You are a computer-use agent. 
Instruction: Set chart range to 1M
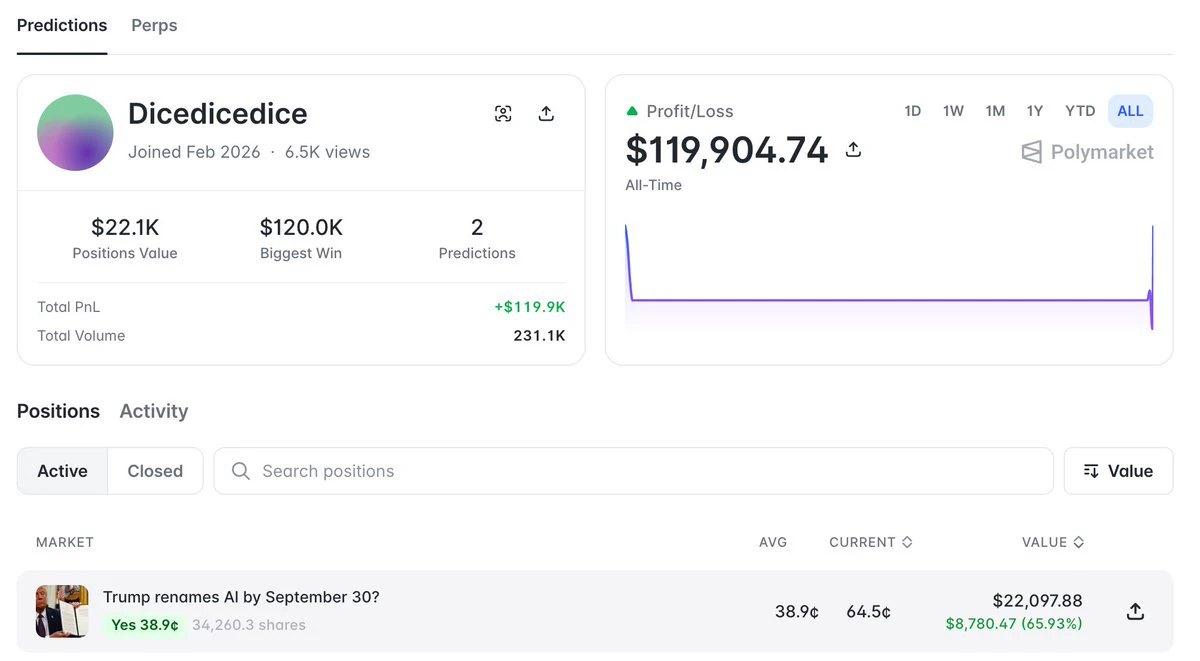coord(995,111)
